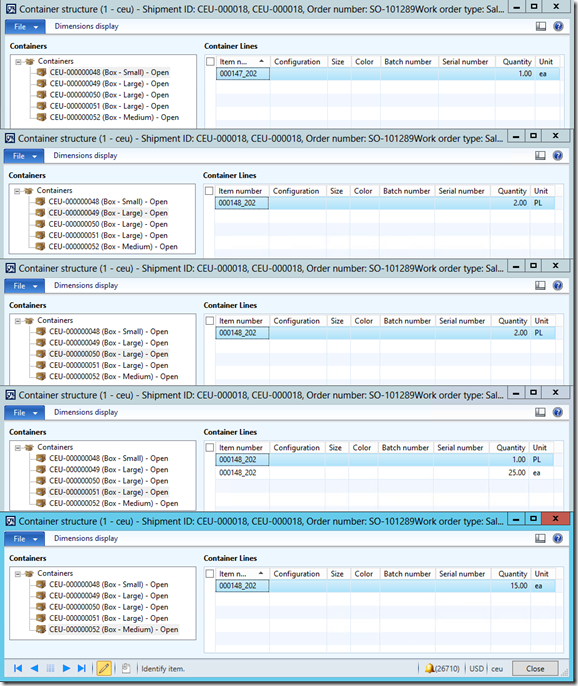Open Dimensions display menu in top window
578x686 pixels.
[87, 26]
